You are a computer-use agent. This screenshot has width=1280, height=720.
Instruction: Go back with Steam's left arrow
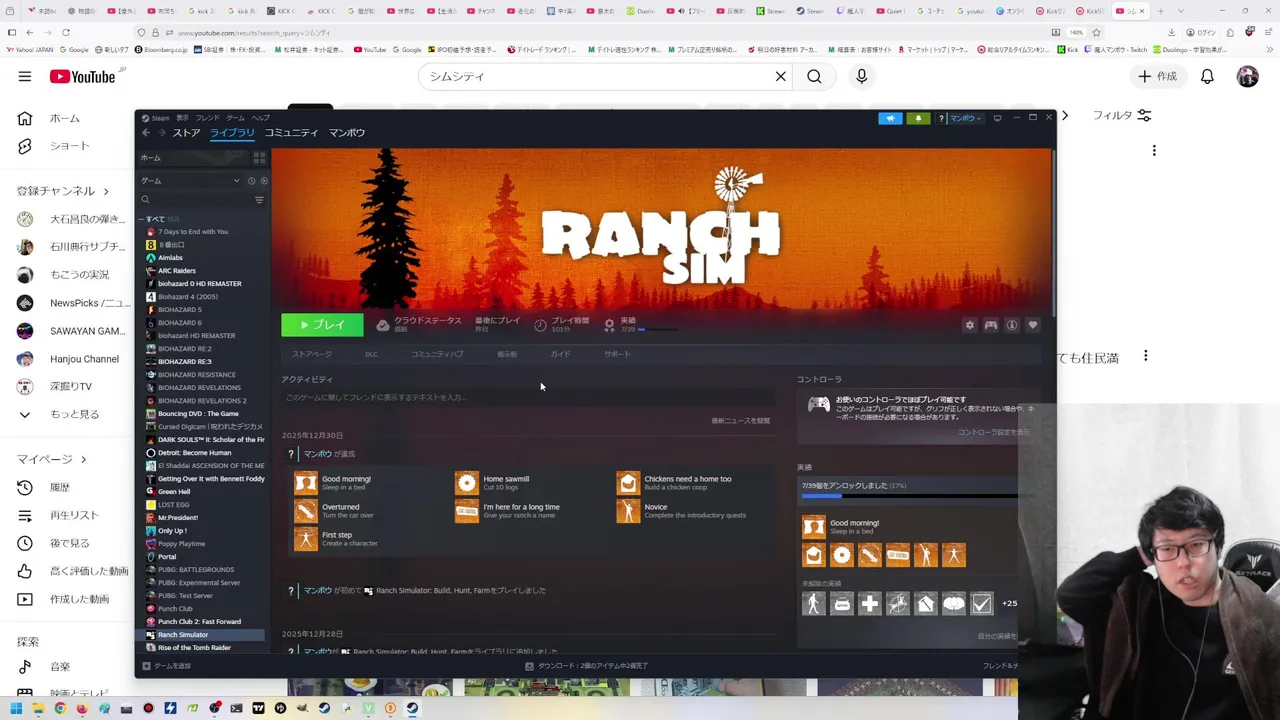[146, 133]
